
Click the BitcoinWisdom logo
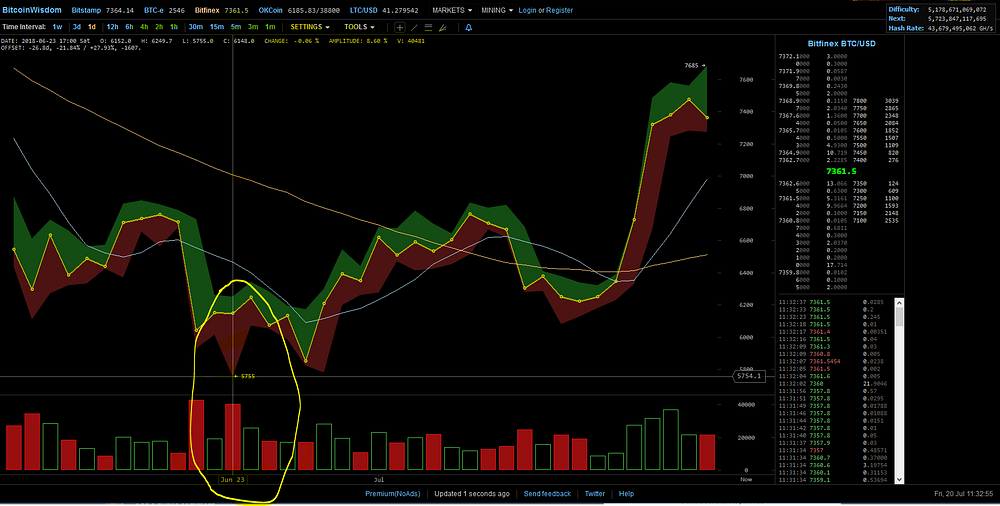[32, 10]
